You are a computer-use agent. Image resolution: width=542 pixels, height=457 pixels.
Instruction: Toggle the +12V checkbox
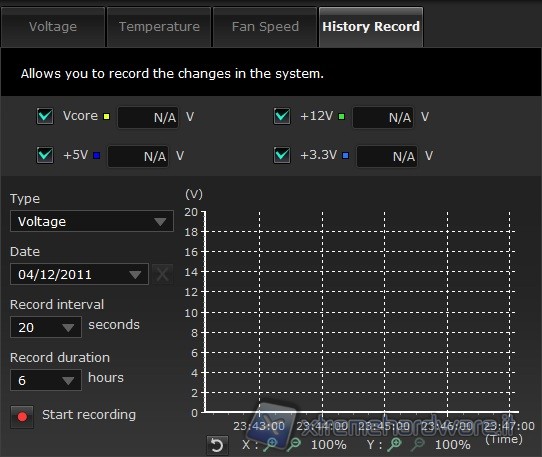click(282, 116)
